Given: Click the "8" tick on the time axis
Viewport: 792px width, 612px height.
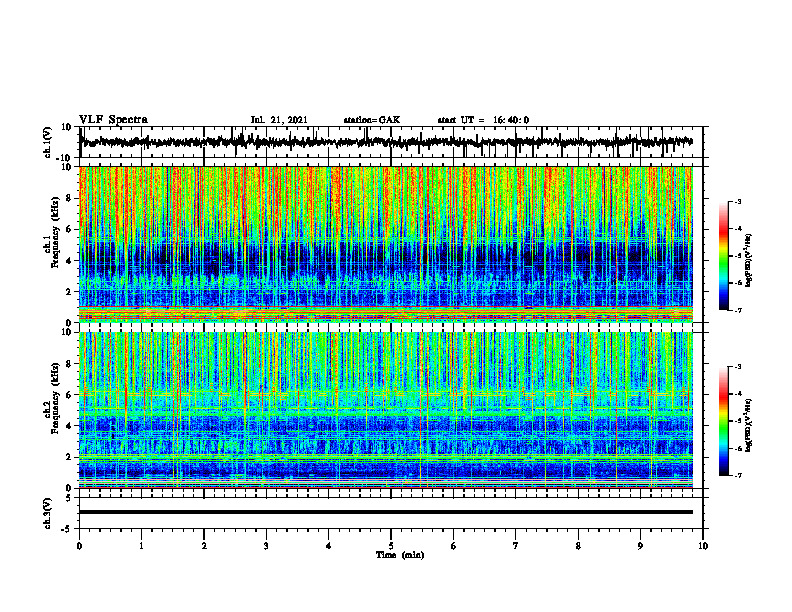Looking at the screenshot, I should 578,546.
